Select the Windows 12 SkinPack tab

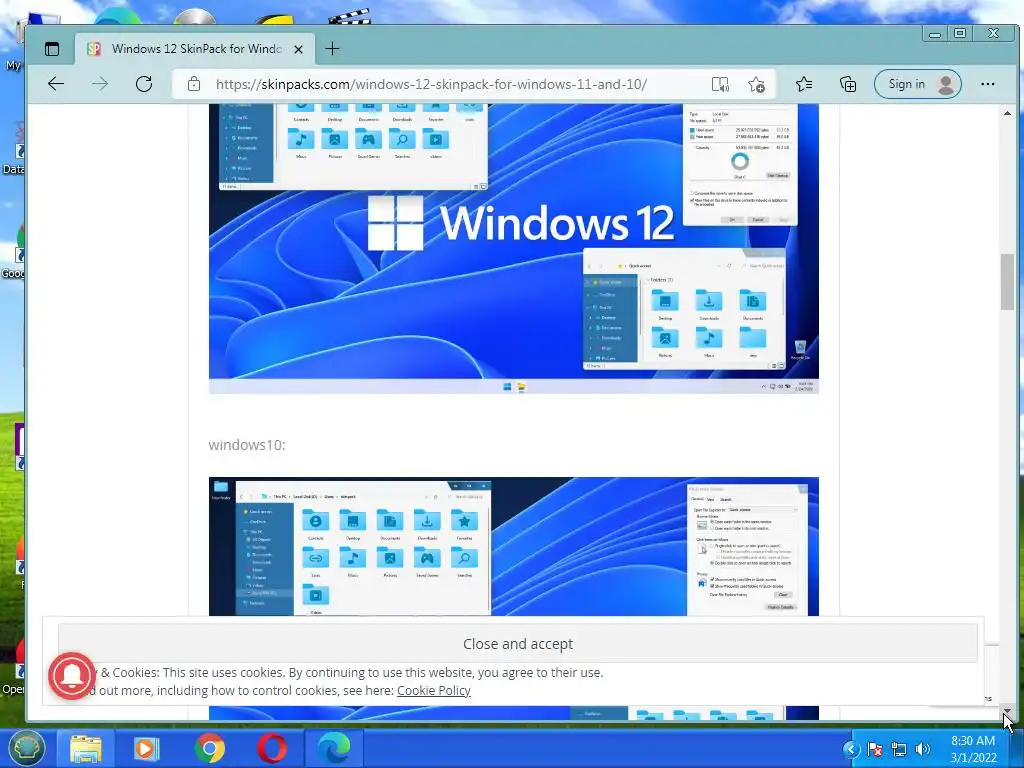pyautogui.click(x=195, y=49)
